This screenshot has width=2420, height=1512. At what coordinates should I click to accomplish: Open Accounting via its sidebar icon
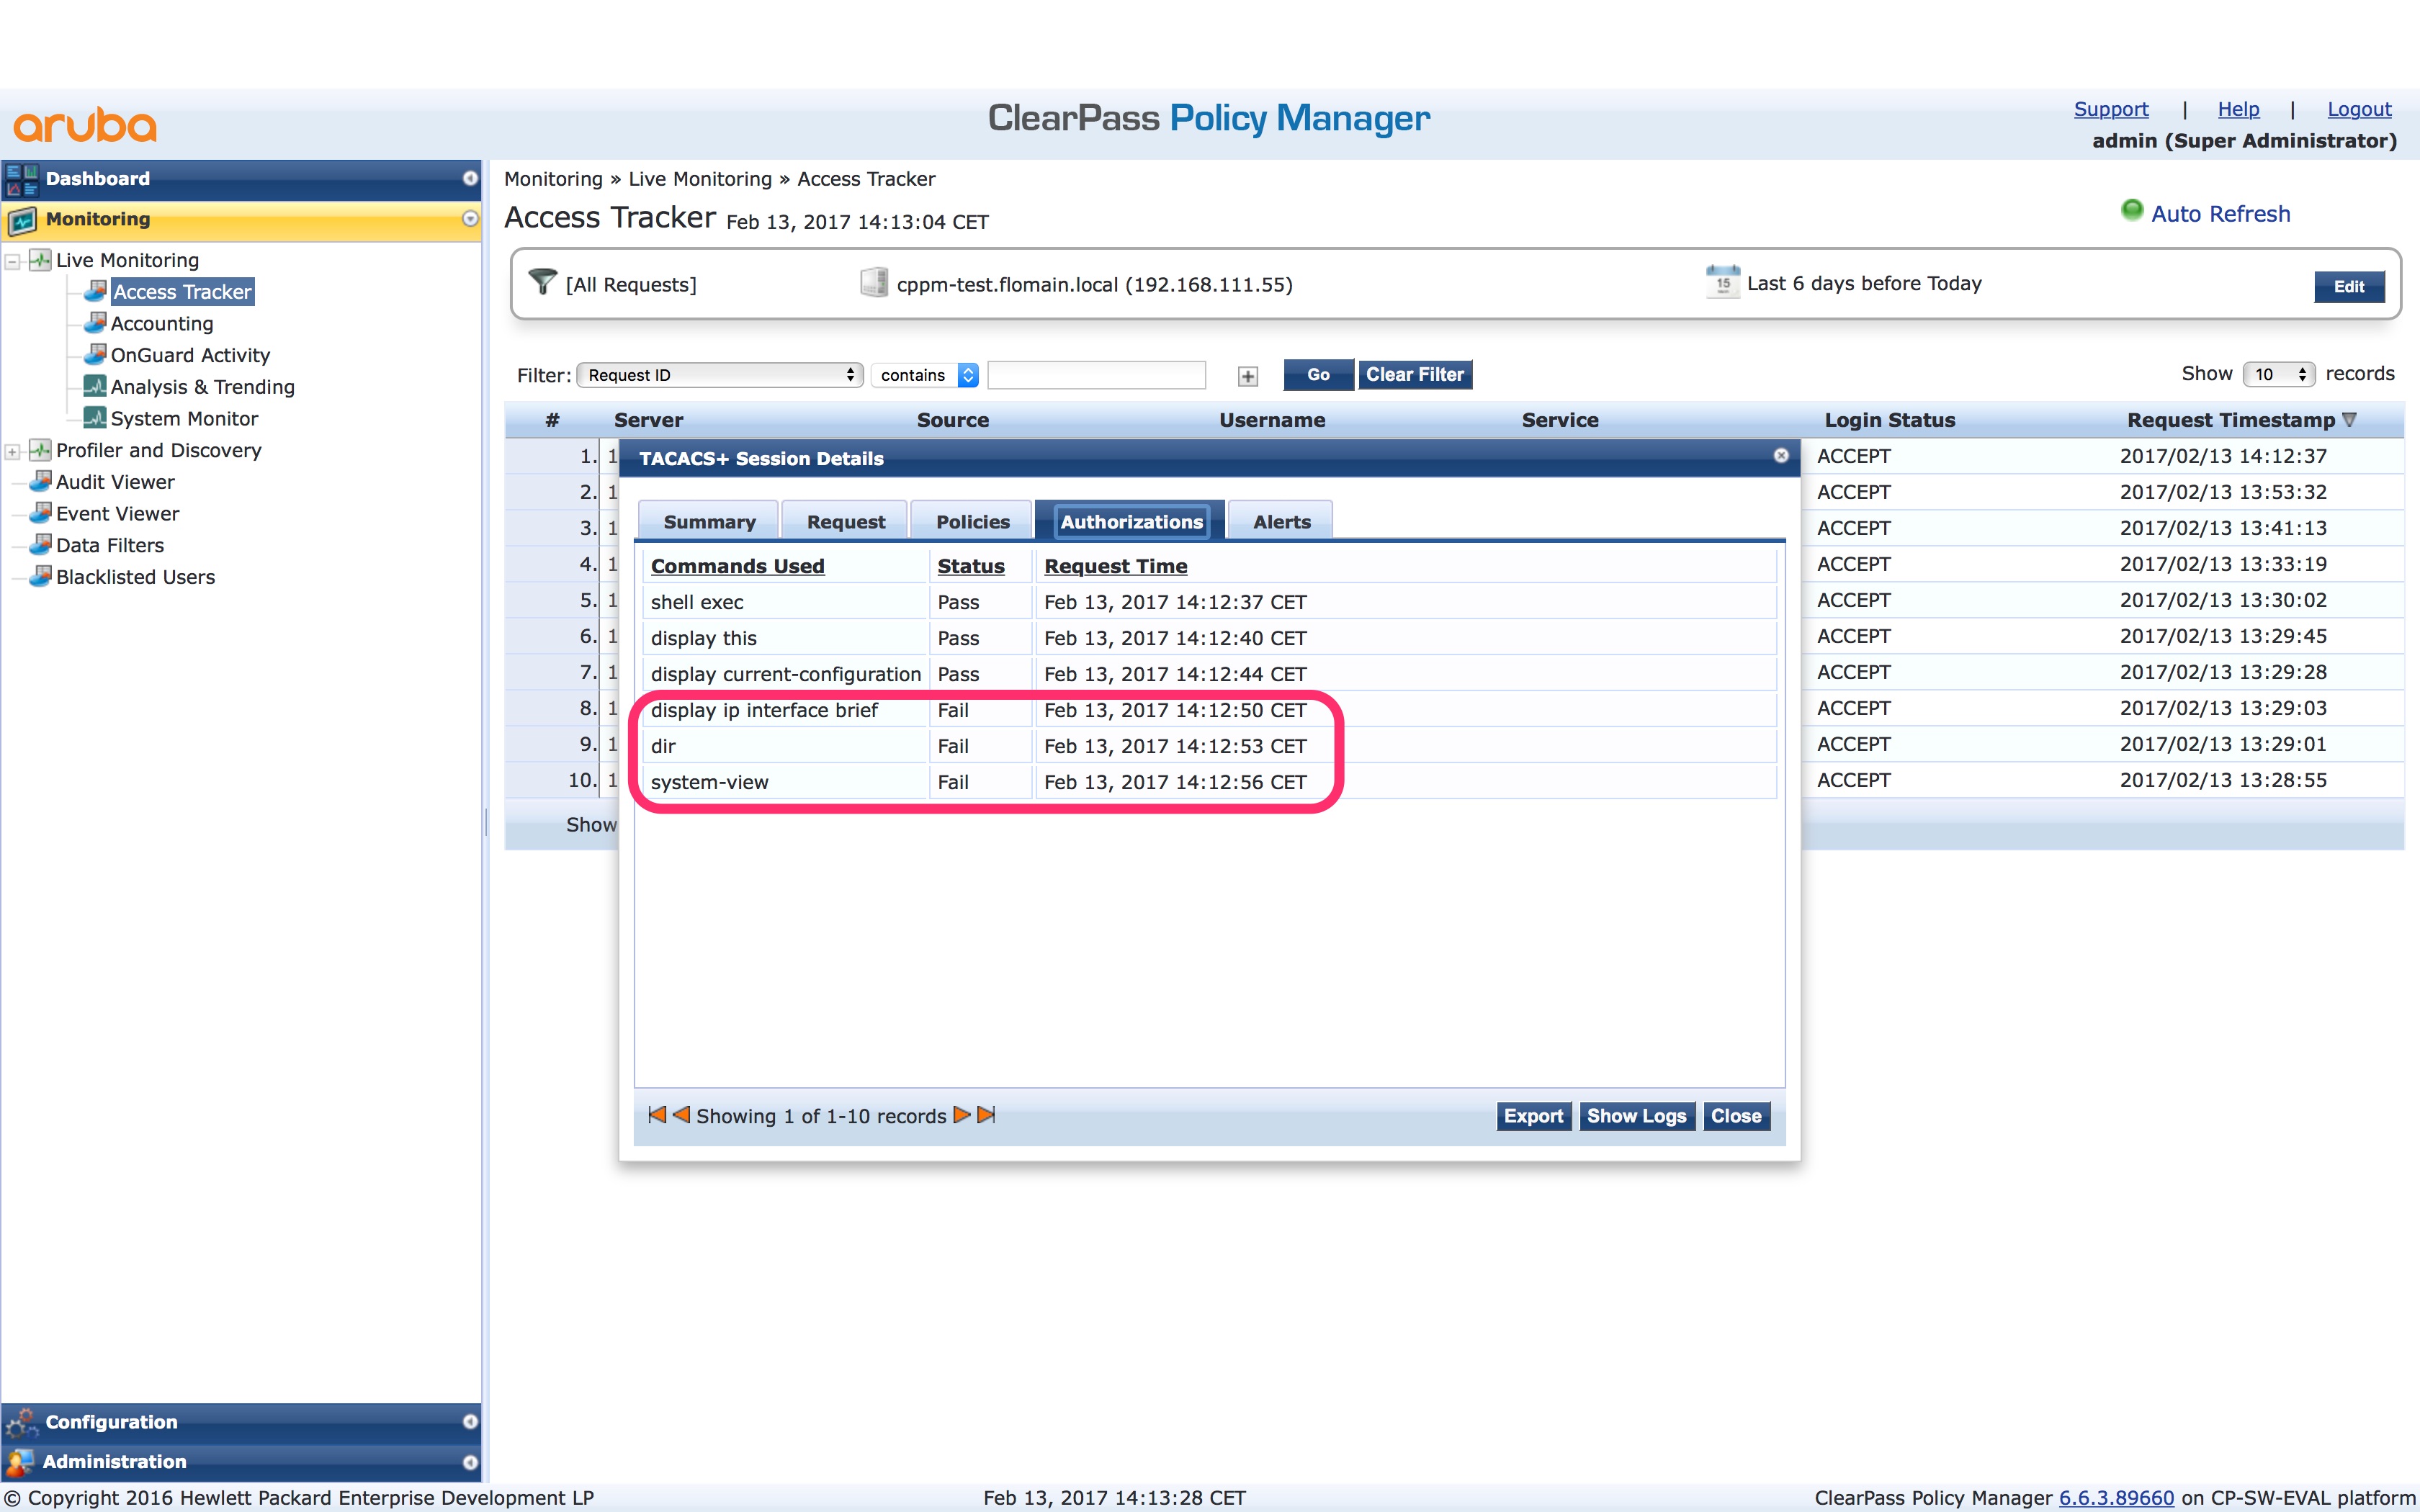[x=94, y=323]
